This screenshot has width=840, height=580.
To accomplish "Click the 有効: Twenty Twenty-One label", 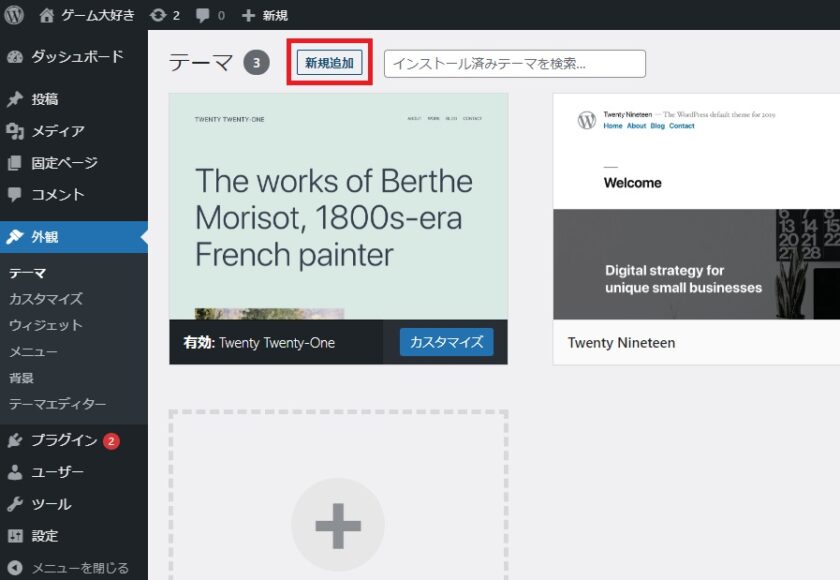I will tap(259, 343).
